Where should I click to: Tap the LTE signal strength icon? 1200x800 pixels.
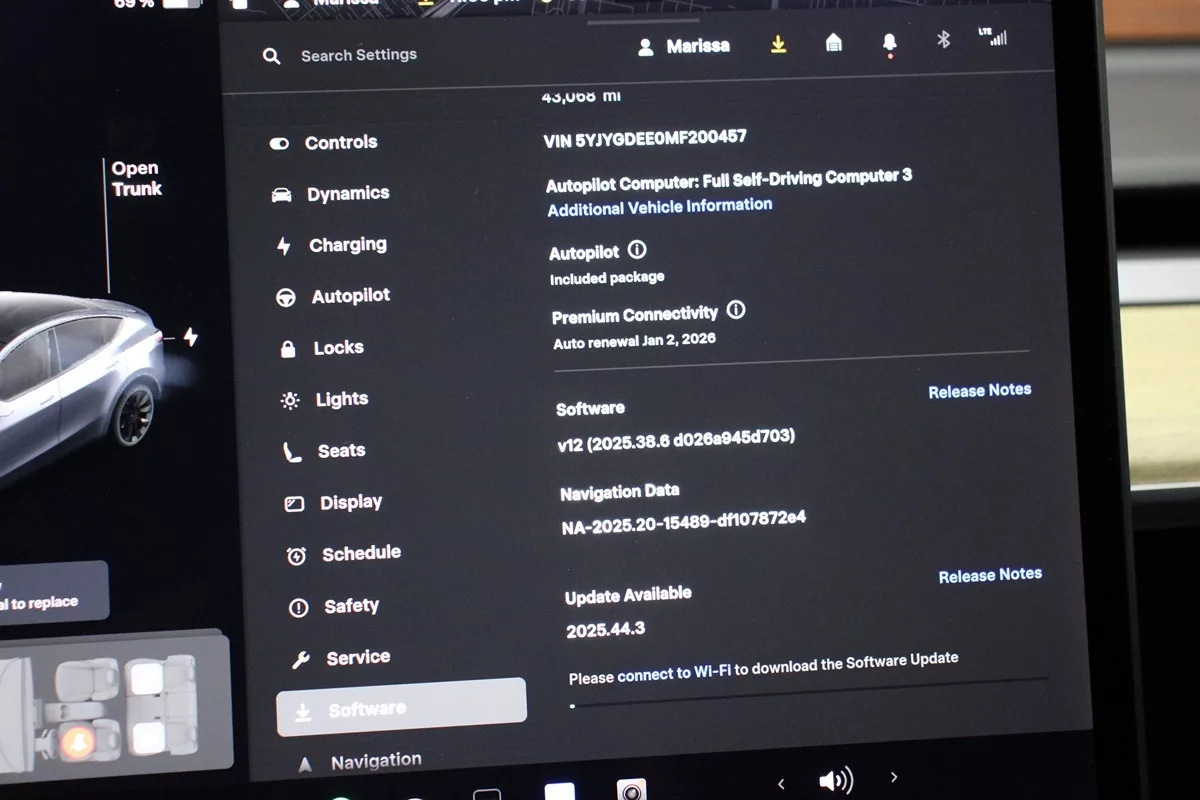993,38
